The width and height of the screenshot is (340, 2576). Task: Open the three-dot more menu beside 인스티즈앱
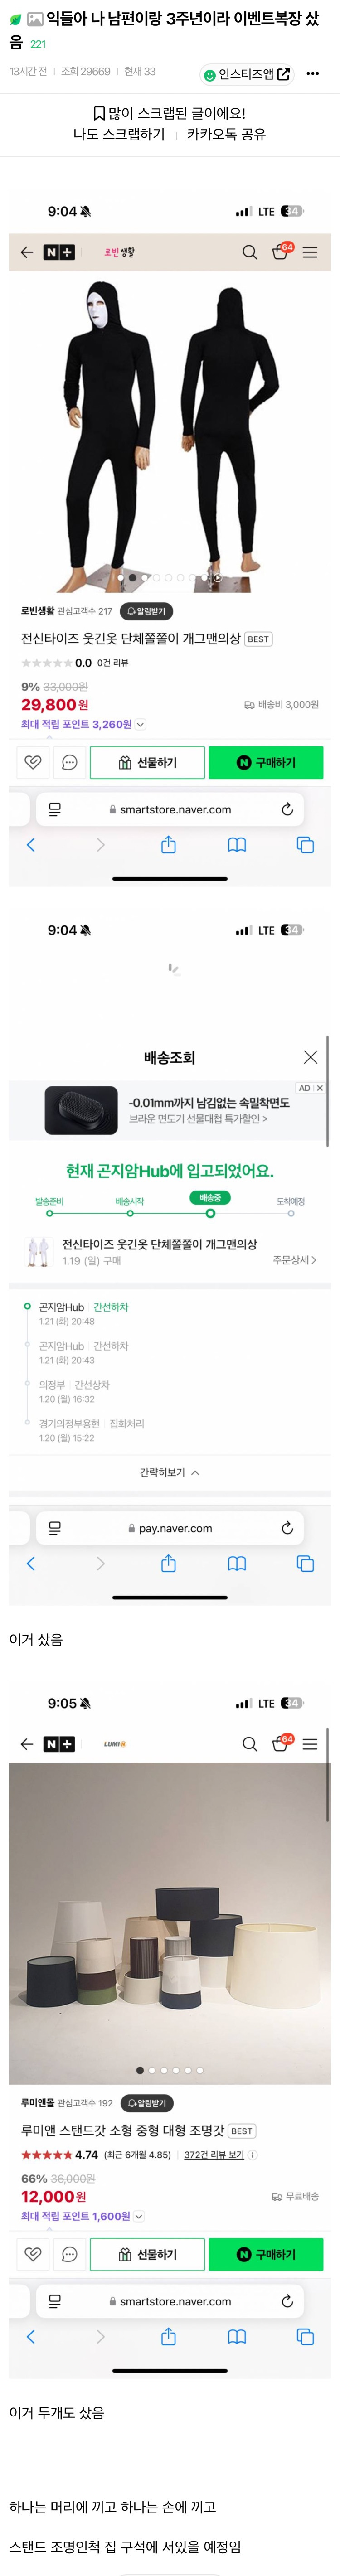[x=313, y=73]
